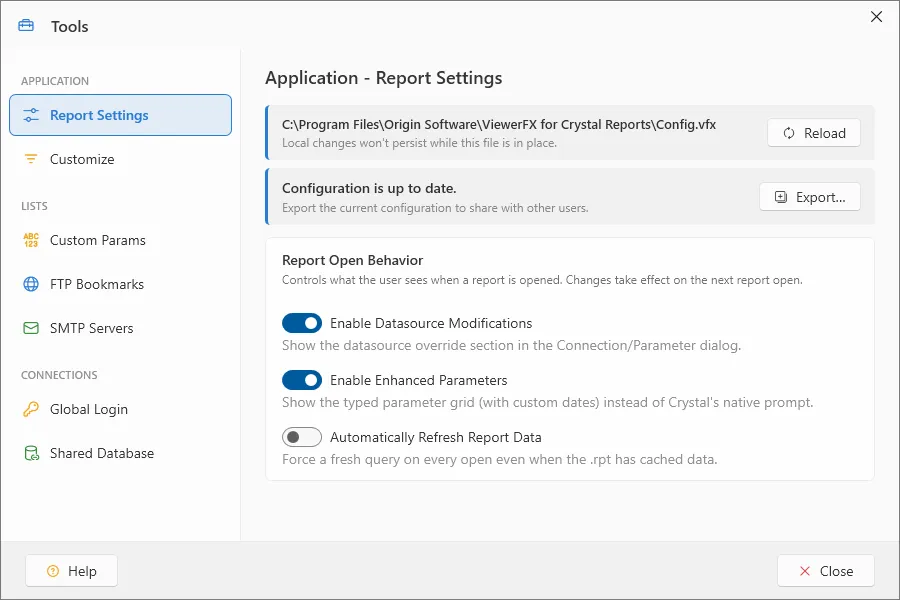This screenshot has width=900, height=600.
Task: Select Global Login in sidebar
Action: point(121,409)
